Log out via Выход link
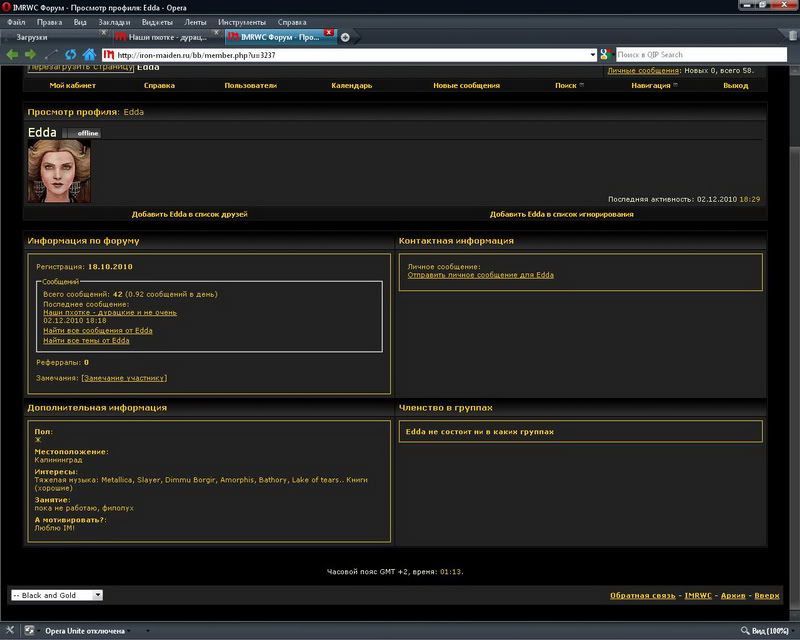800x640 pixels. pyautogui.click(x=736, y=85)
